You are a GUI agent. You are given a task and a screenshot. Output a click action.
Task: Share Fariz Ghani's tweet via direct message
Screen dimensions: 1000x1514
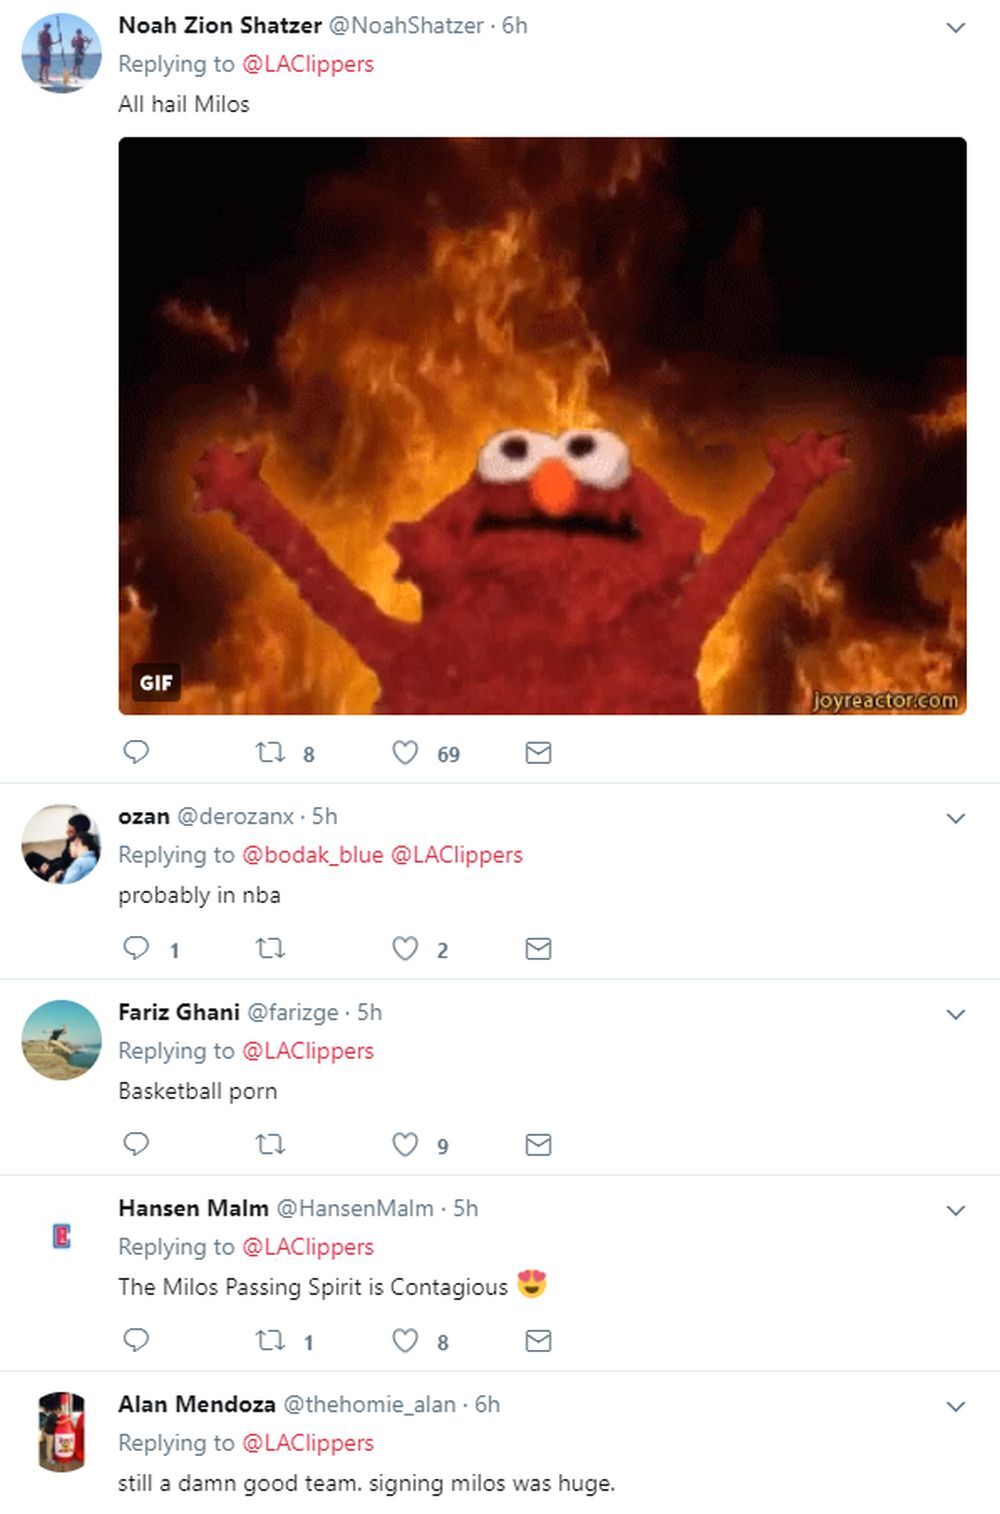(538, 1144)
